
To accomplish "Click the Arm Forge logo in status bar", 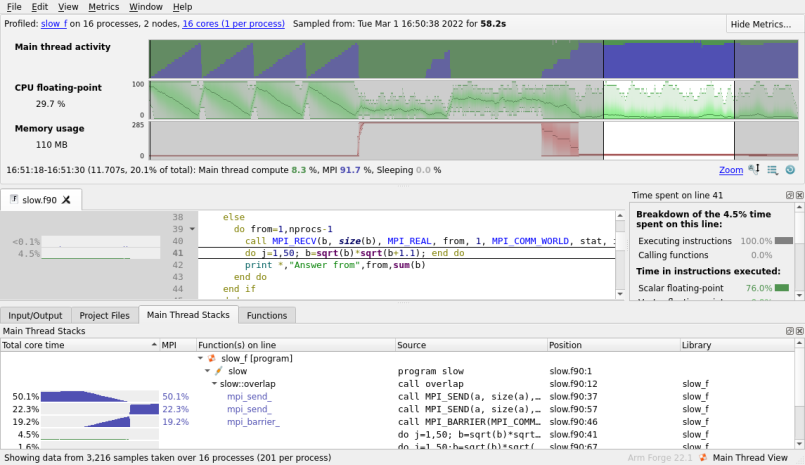I will (x=703, y=457).
